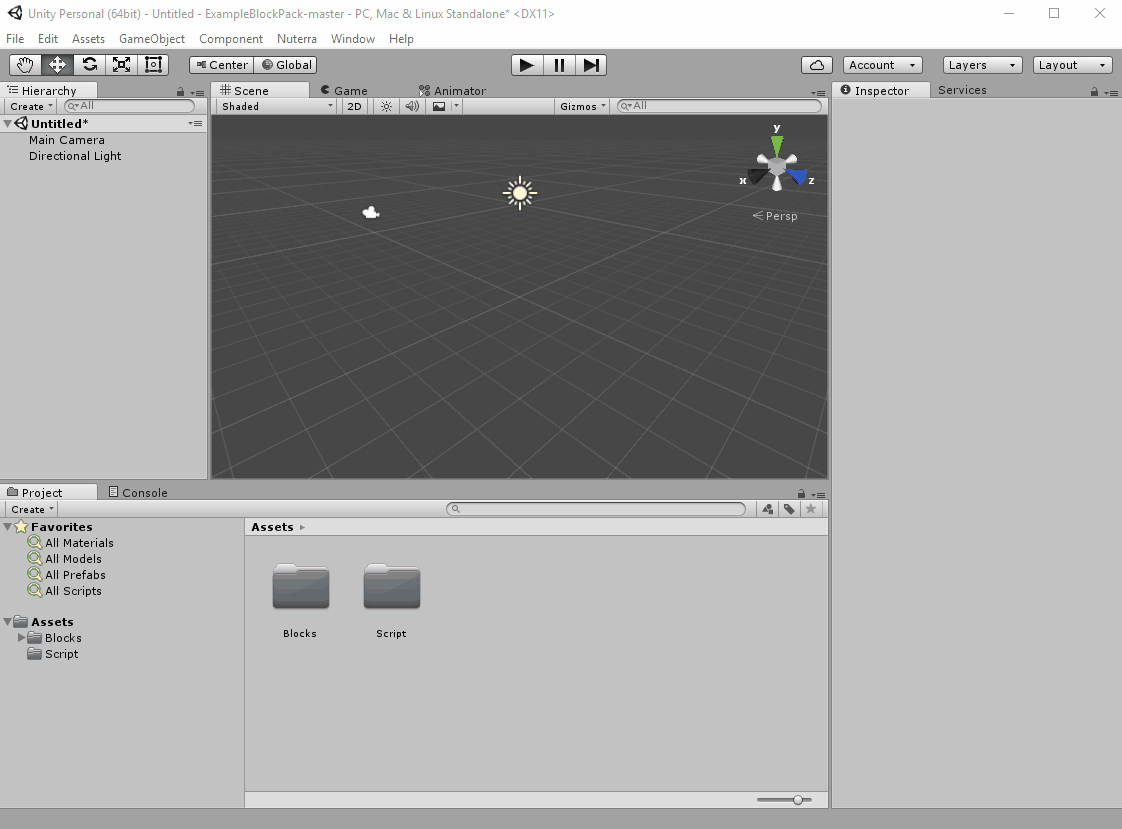Lock the Inspector panel
The height and width of the screenshot is (829, 1122).
[1094, 92]
